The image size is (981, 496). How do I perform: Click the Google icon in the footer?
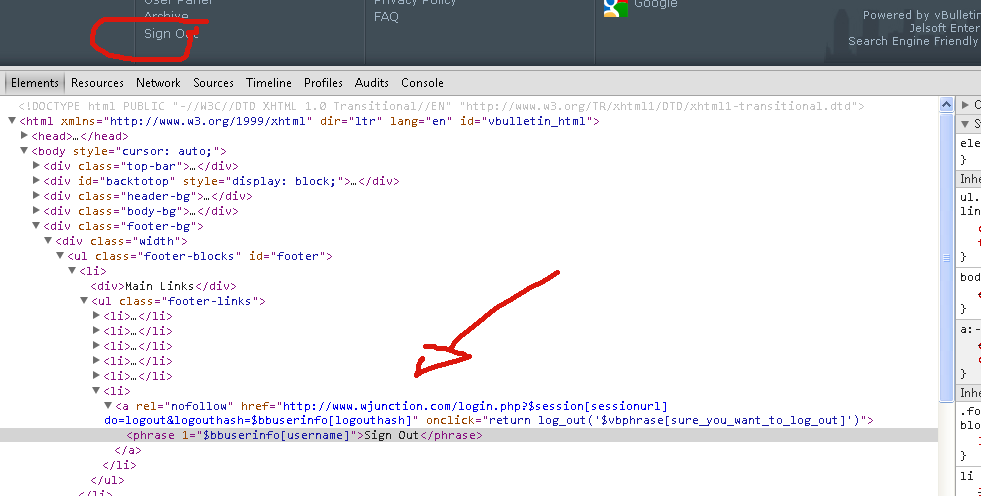(615, 6)
